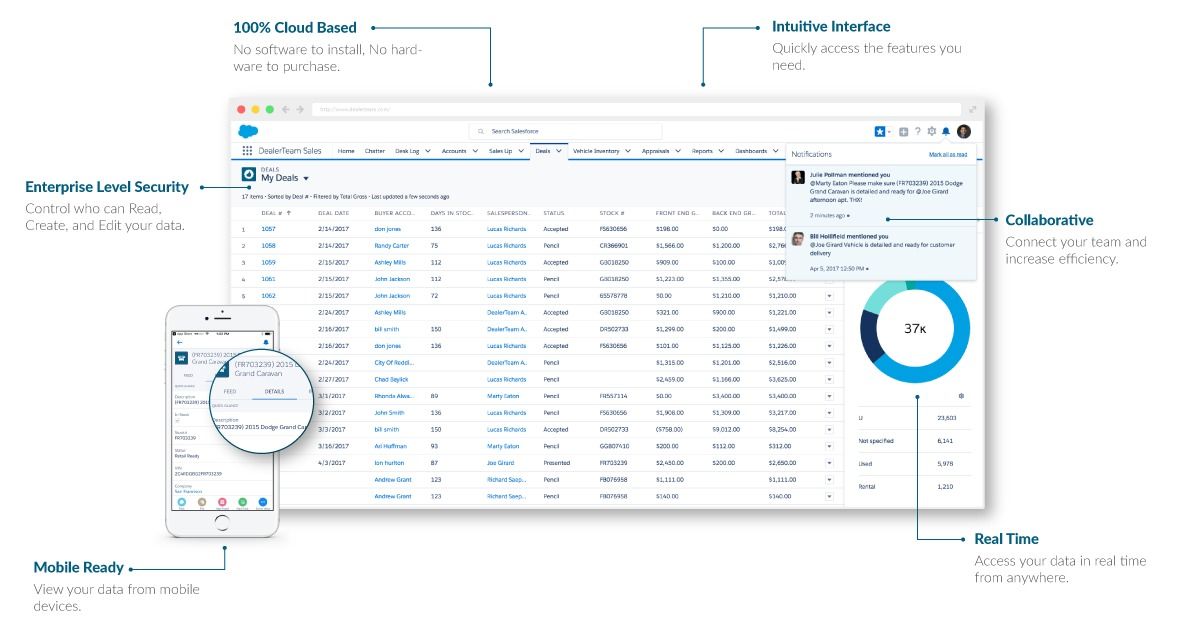The image size is (1191, 641).
Task: Open buyer account Randy Carter
Action: tap(391, 245)
